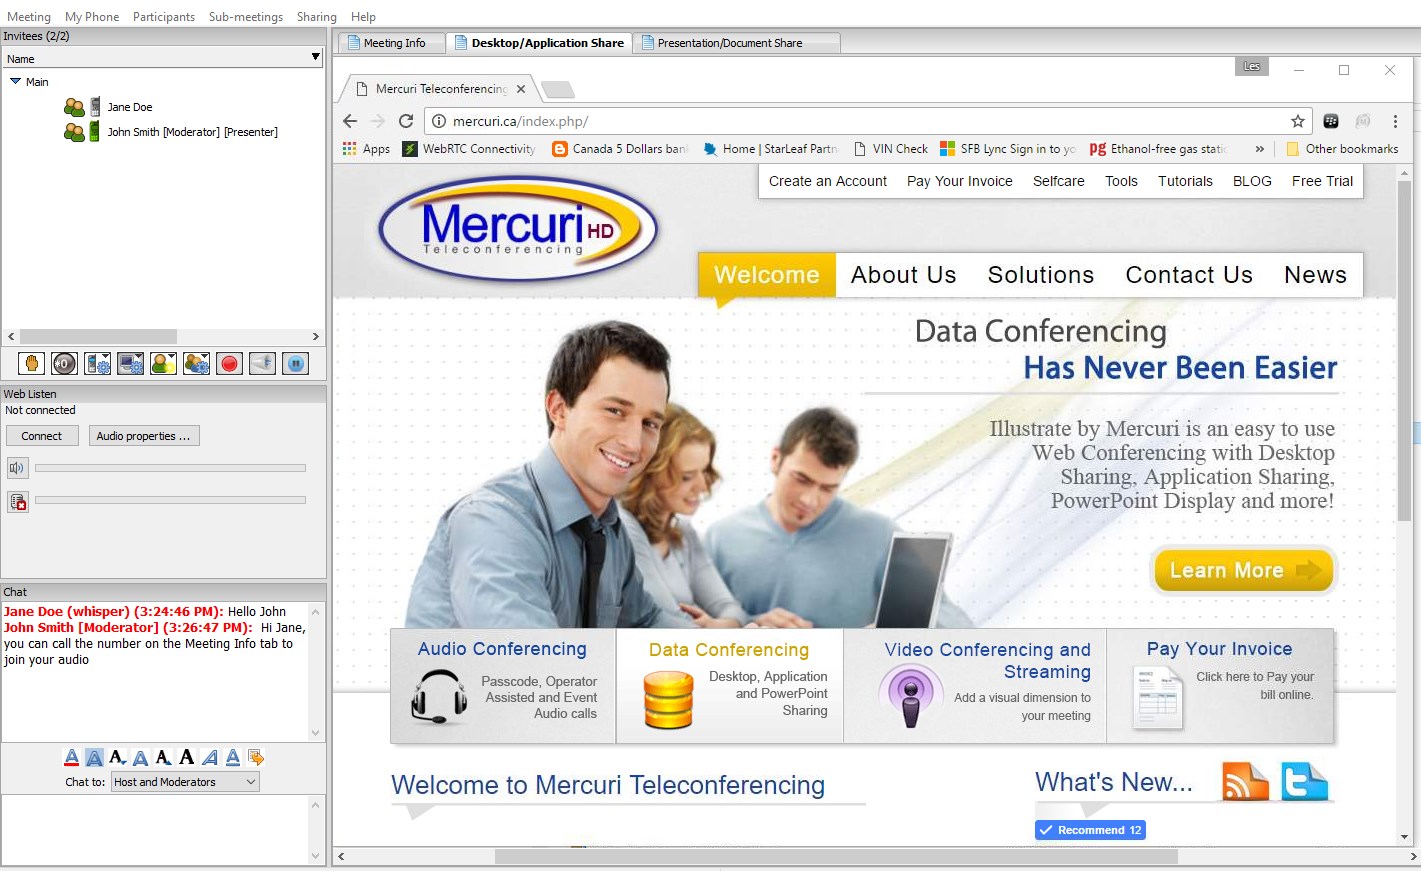Click the *0 operator assistance icon
Viewport: 1421px width, 871px height.
pos(64,363)
